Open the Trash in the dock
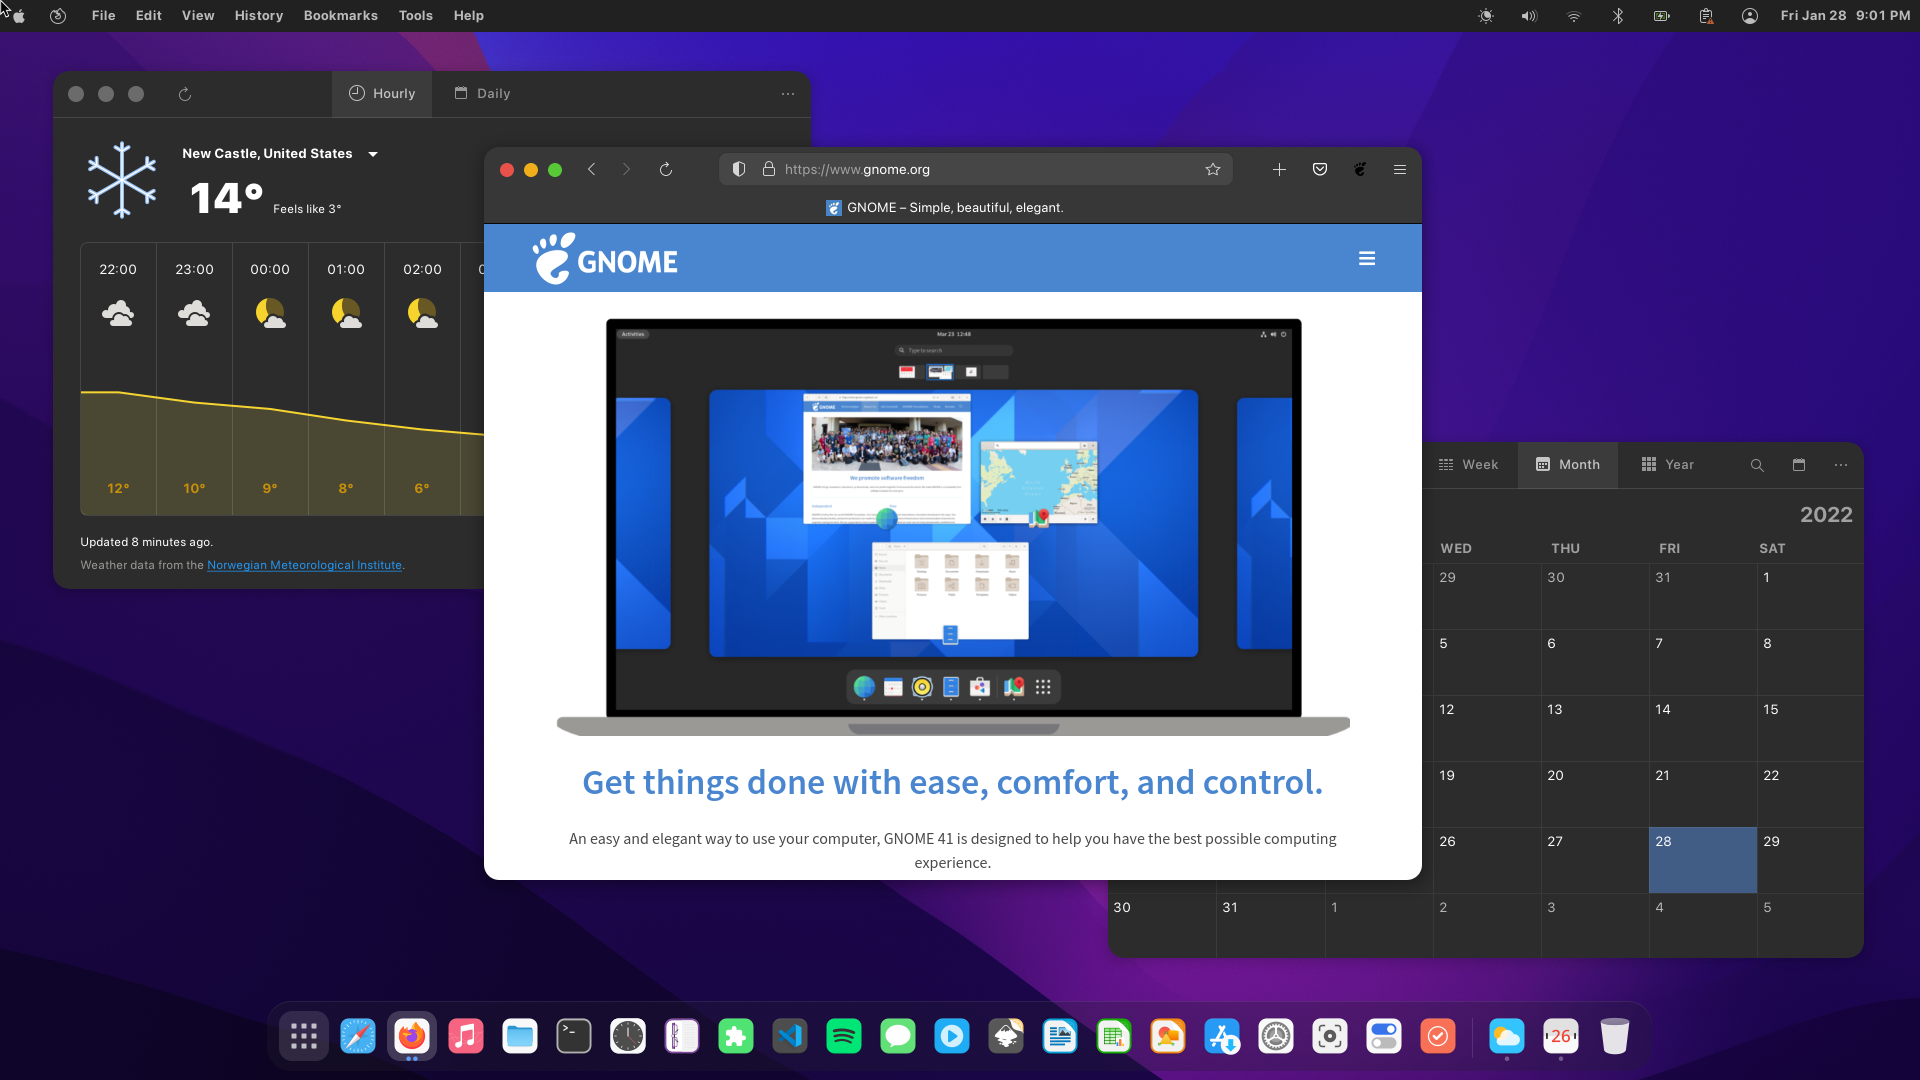Image resolution: width=1920 pixels, height=1080 pixels. [x=1615, y=1037]
